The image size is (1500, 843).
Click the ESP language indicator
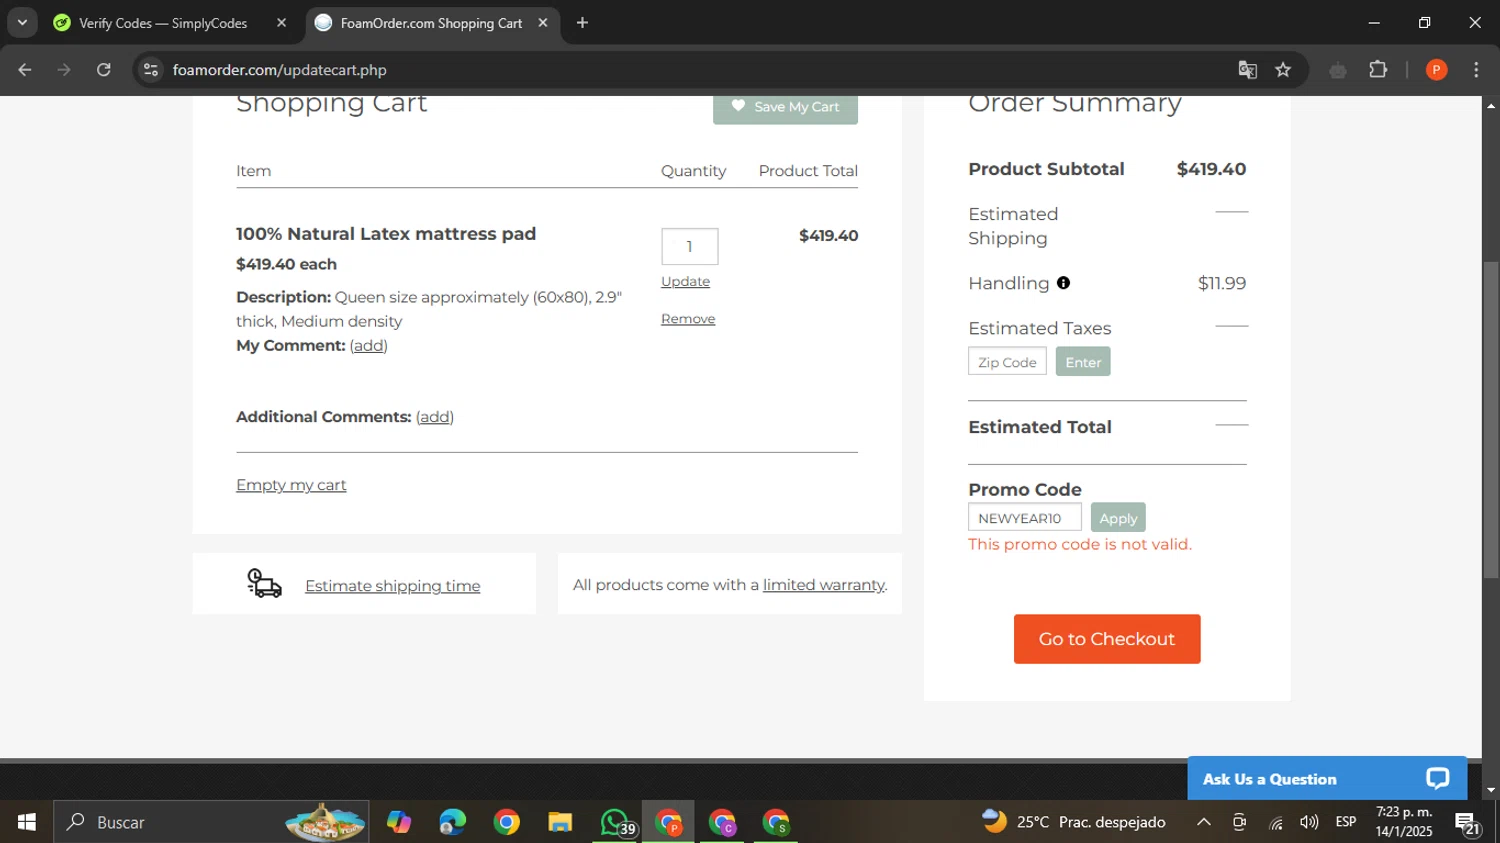[x=1346, y=822]
